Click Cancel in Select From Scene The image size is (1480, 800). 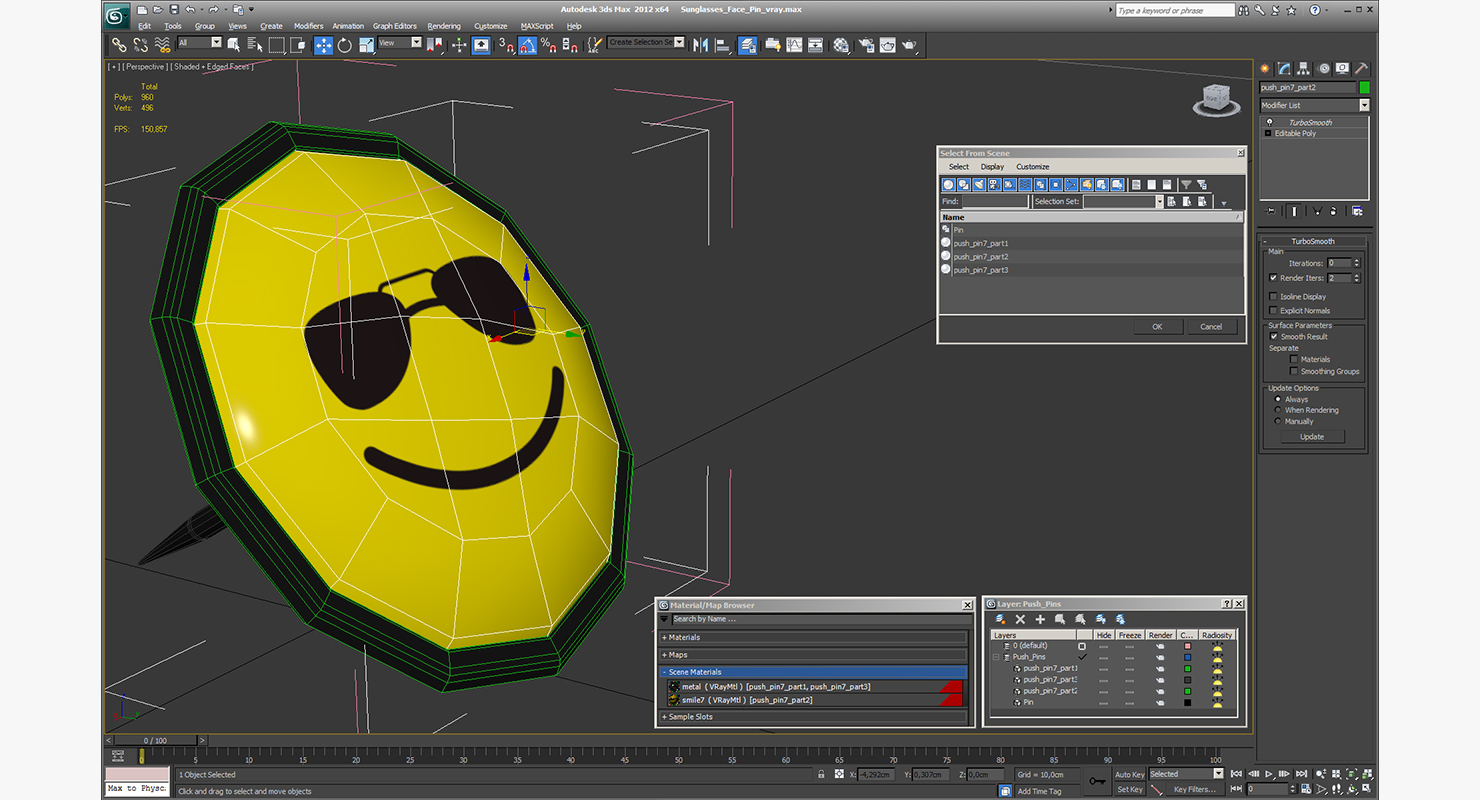pyautogui.click(x=1211, y=327)
